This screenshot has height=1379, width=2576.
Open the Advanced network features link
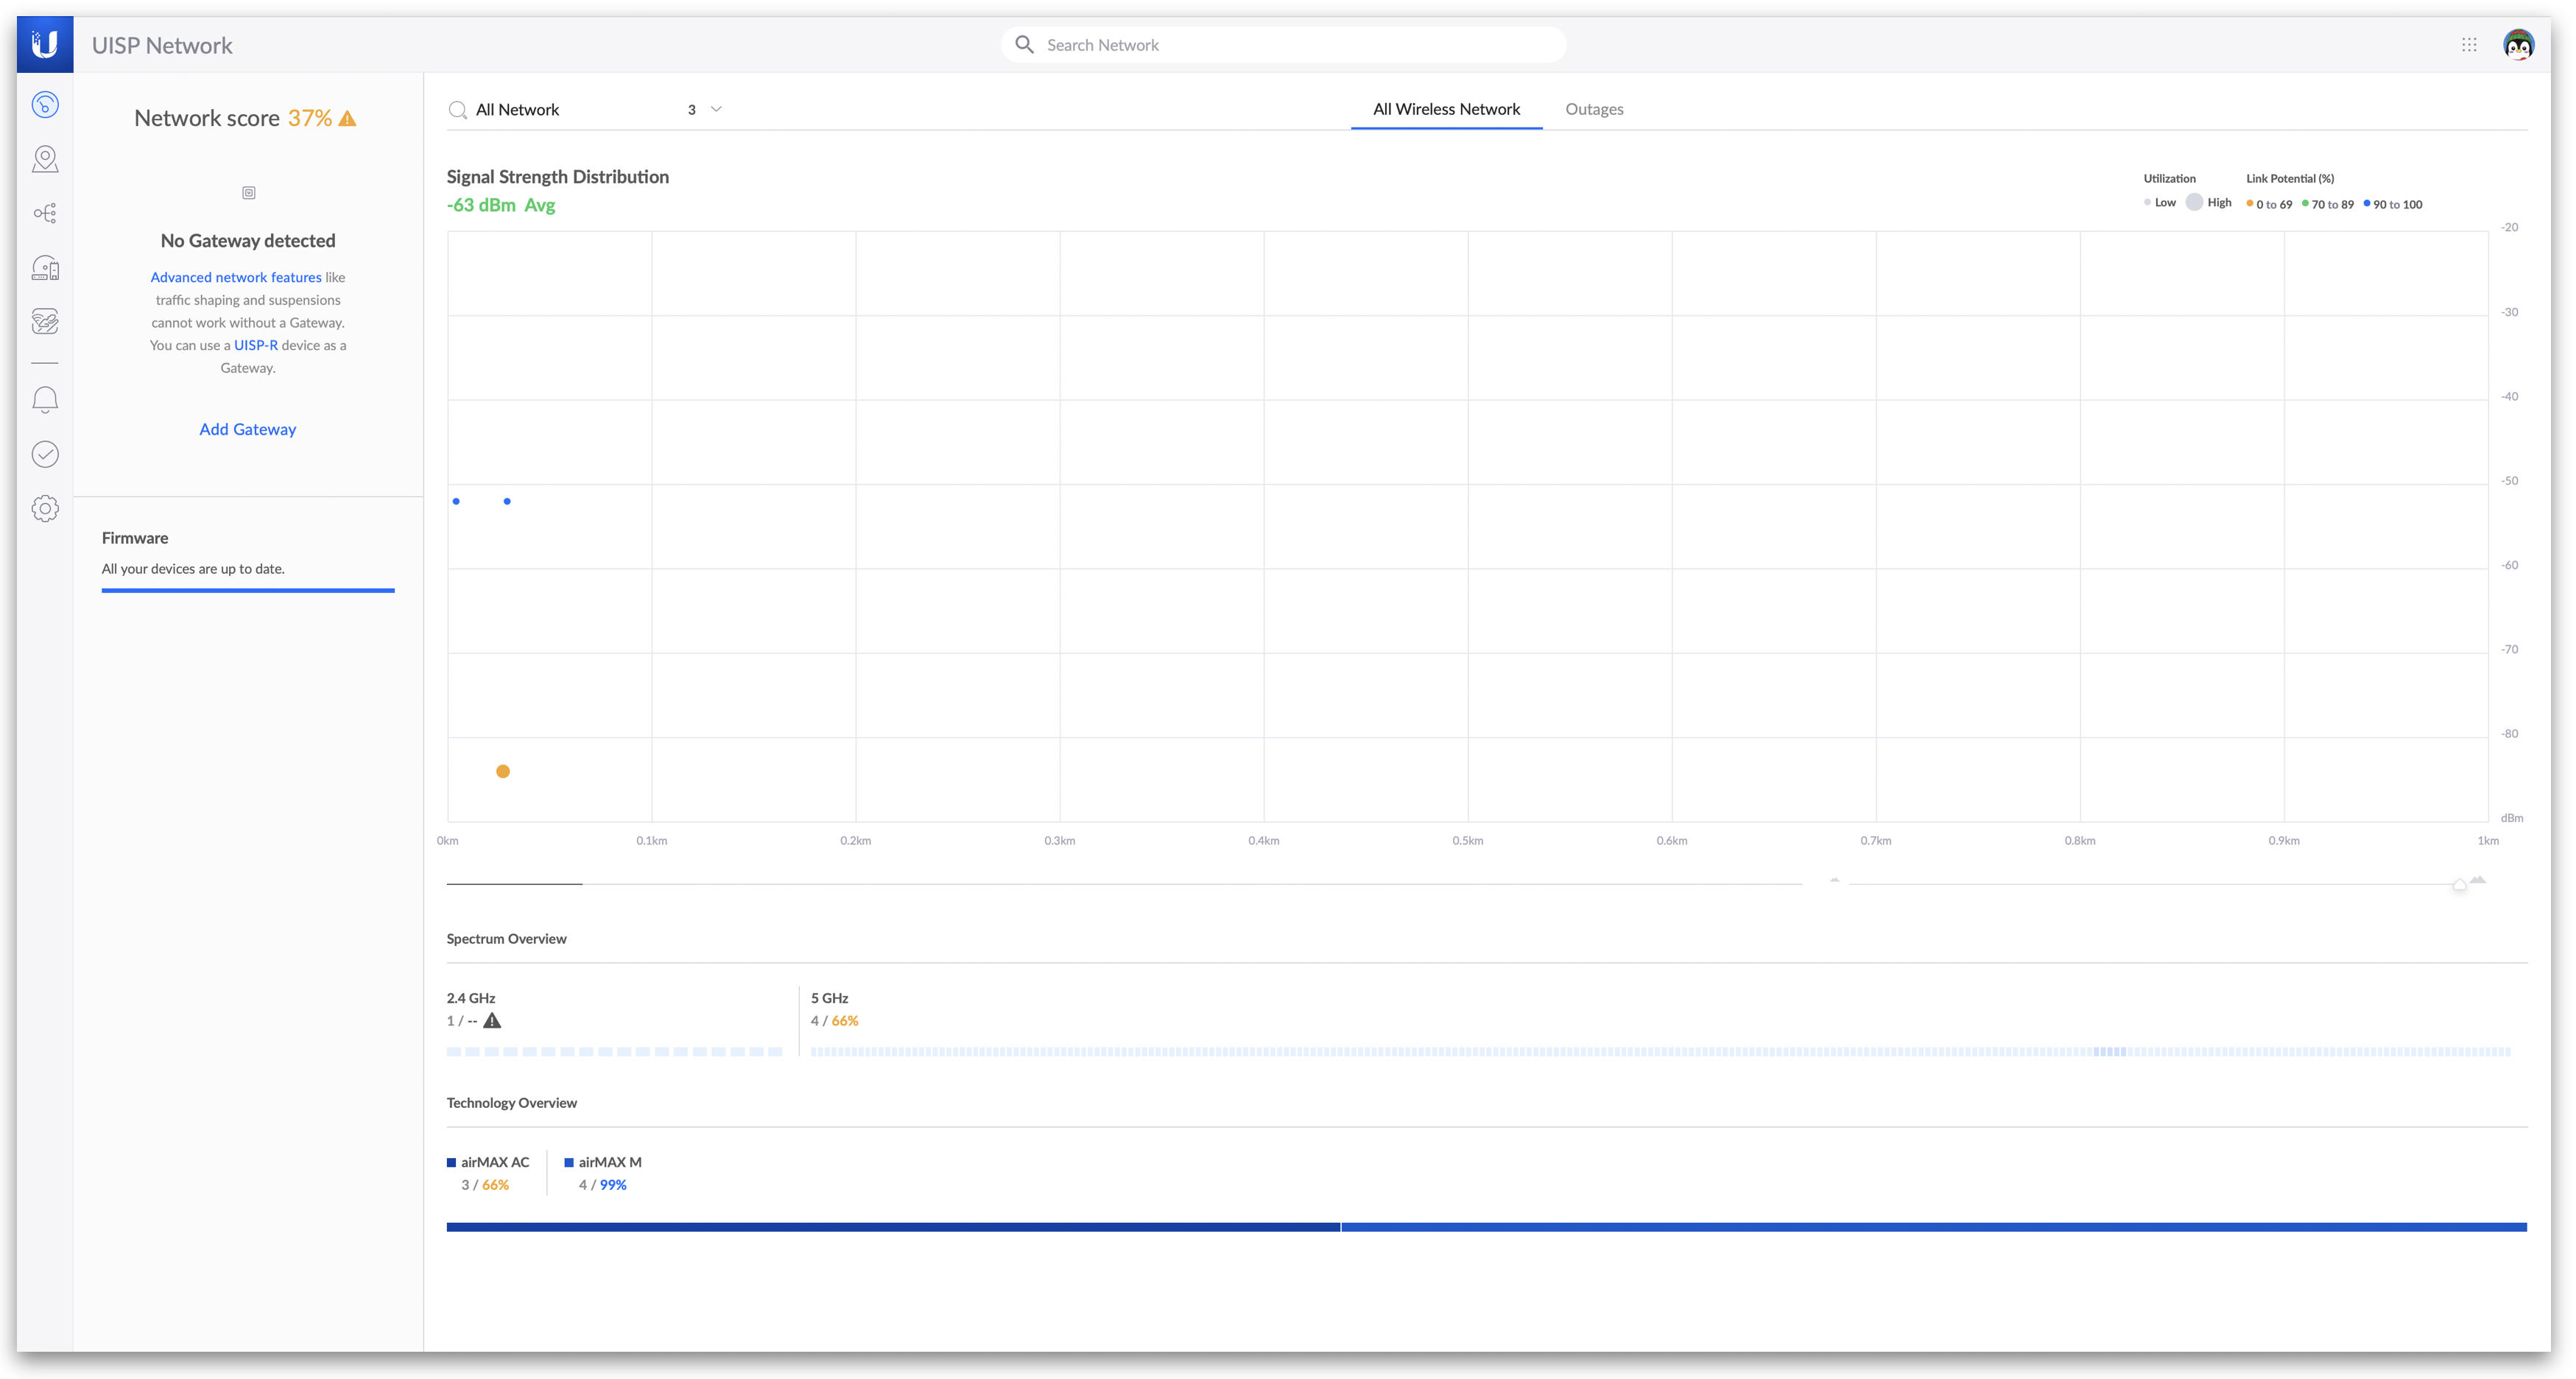[x=236, y=277]
